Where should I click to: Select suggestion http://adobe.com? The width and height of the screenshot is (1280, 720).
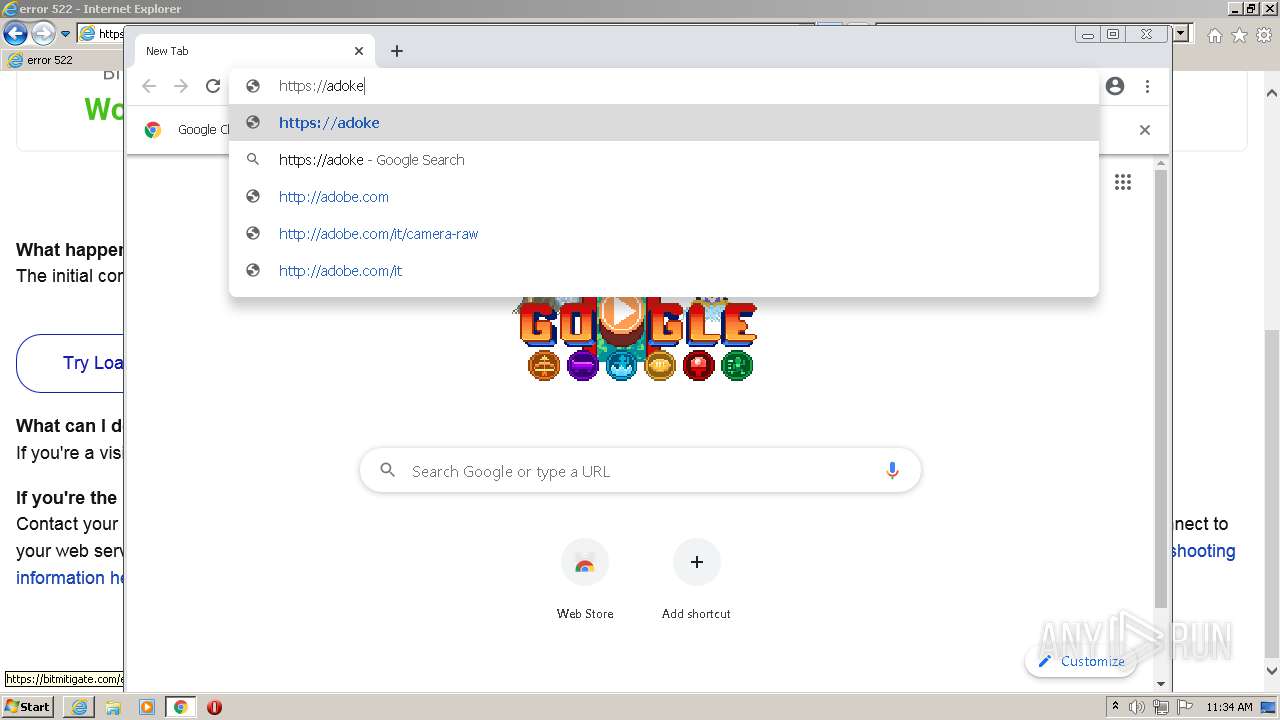[x=664, y=197]
